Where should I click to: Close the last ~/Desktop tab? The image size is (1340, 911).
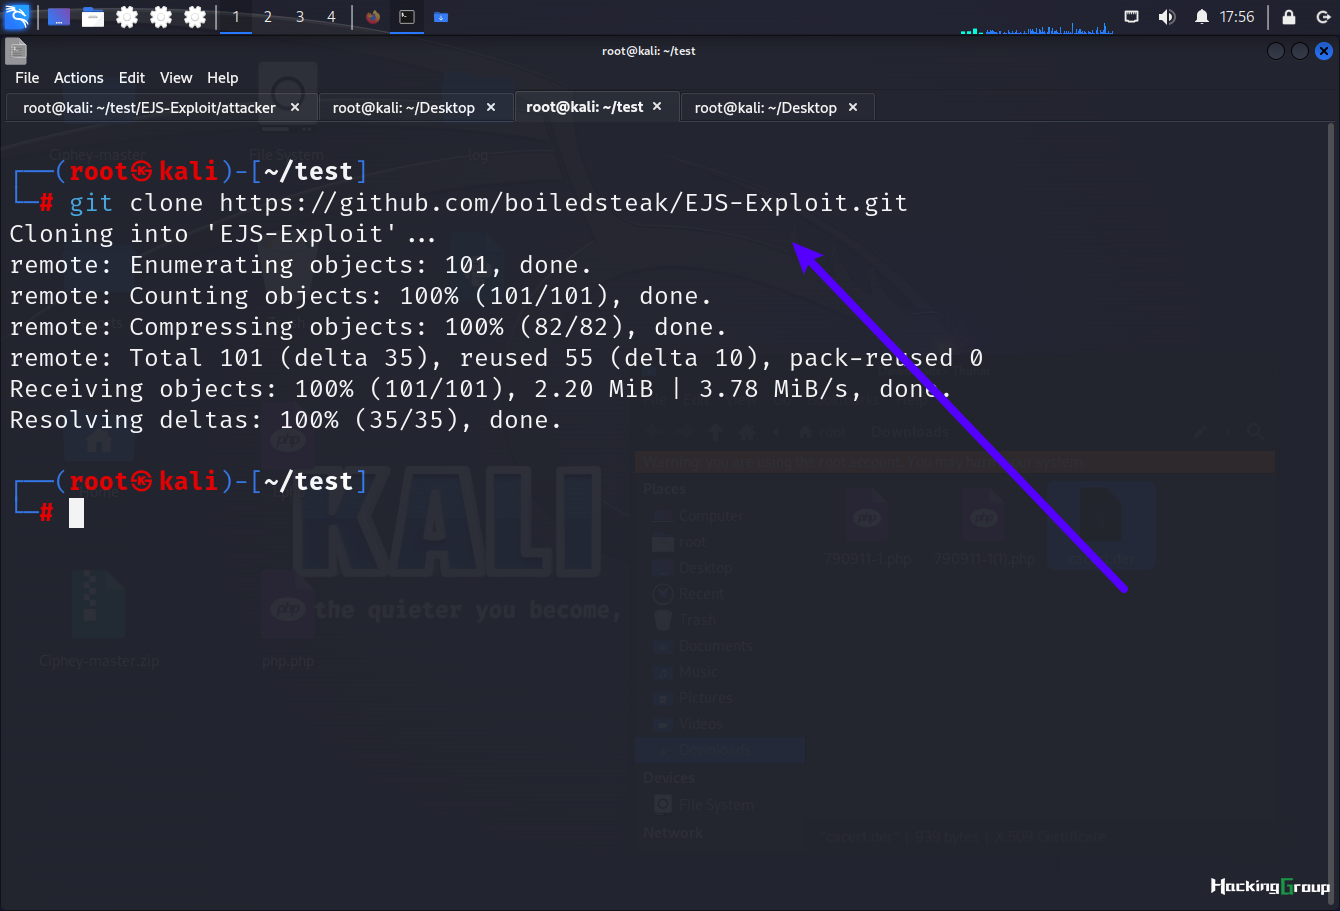(x=853, y=107)
